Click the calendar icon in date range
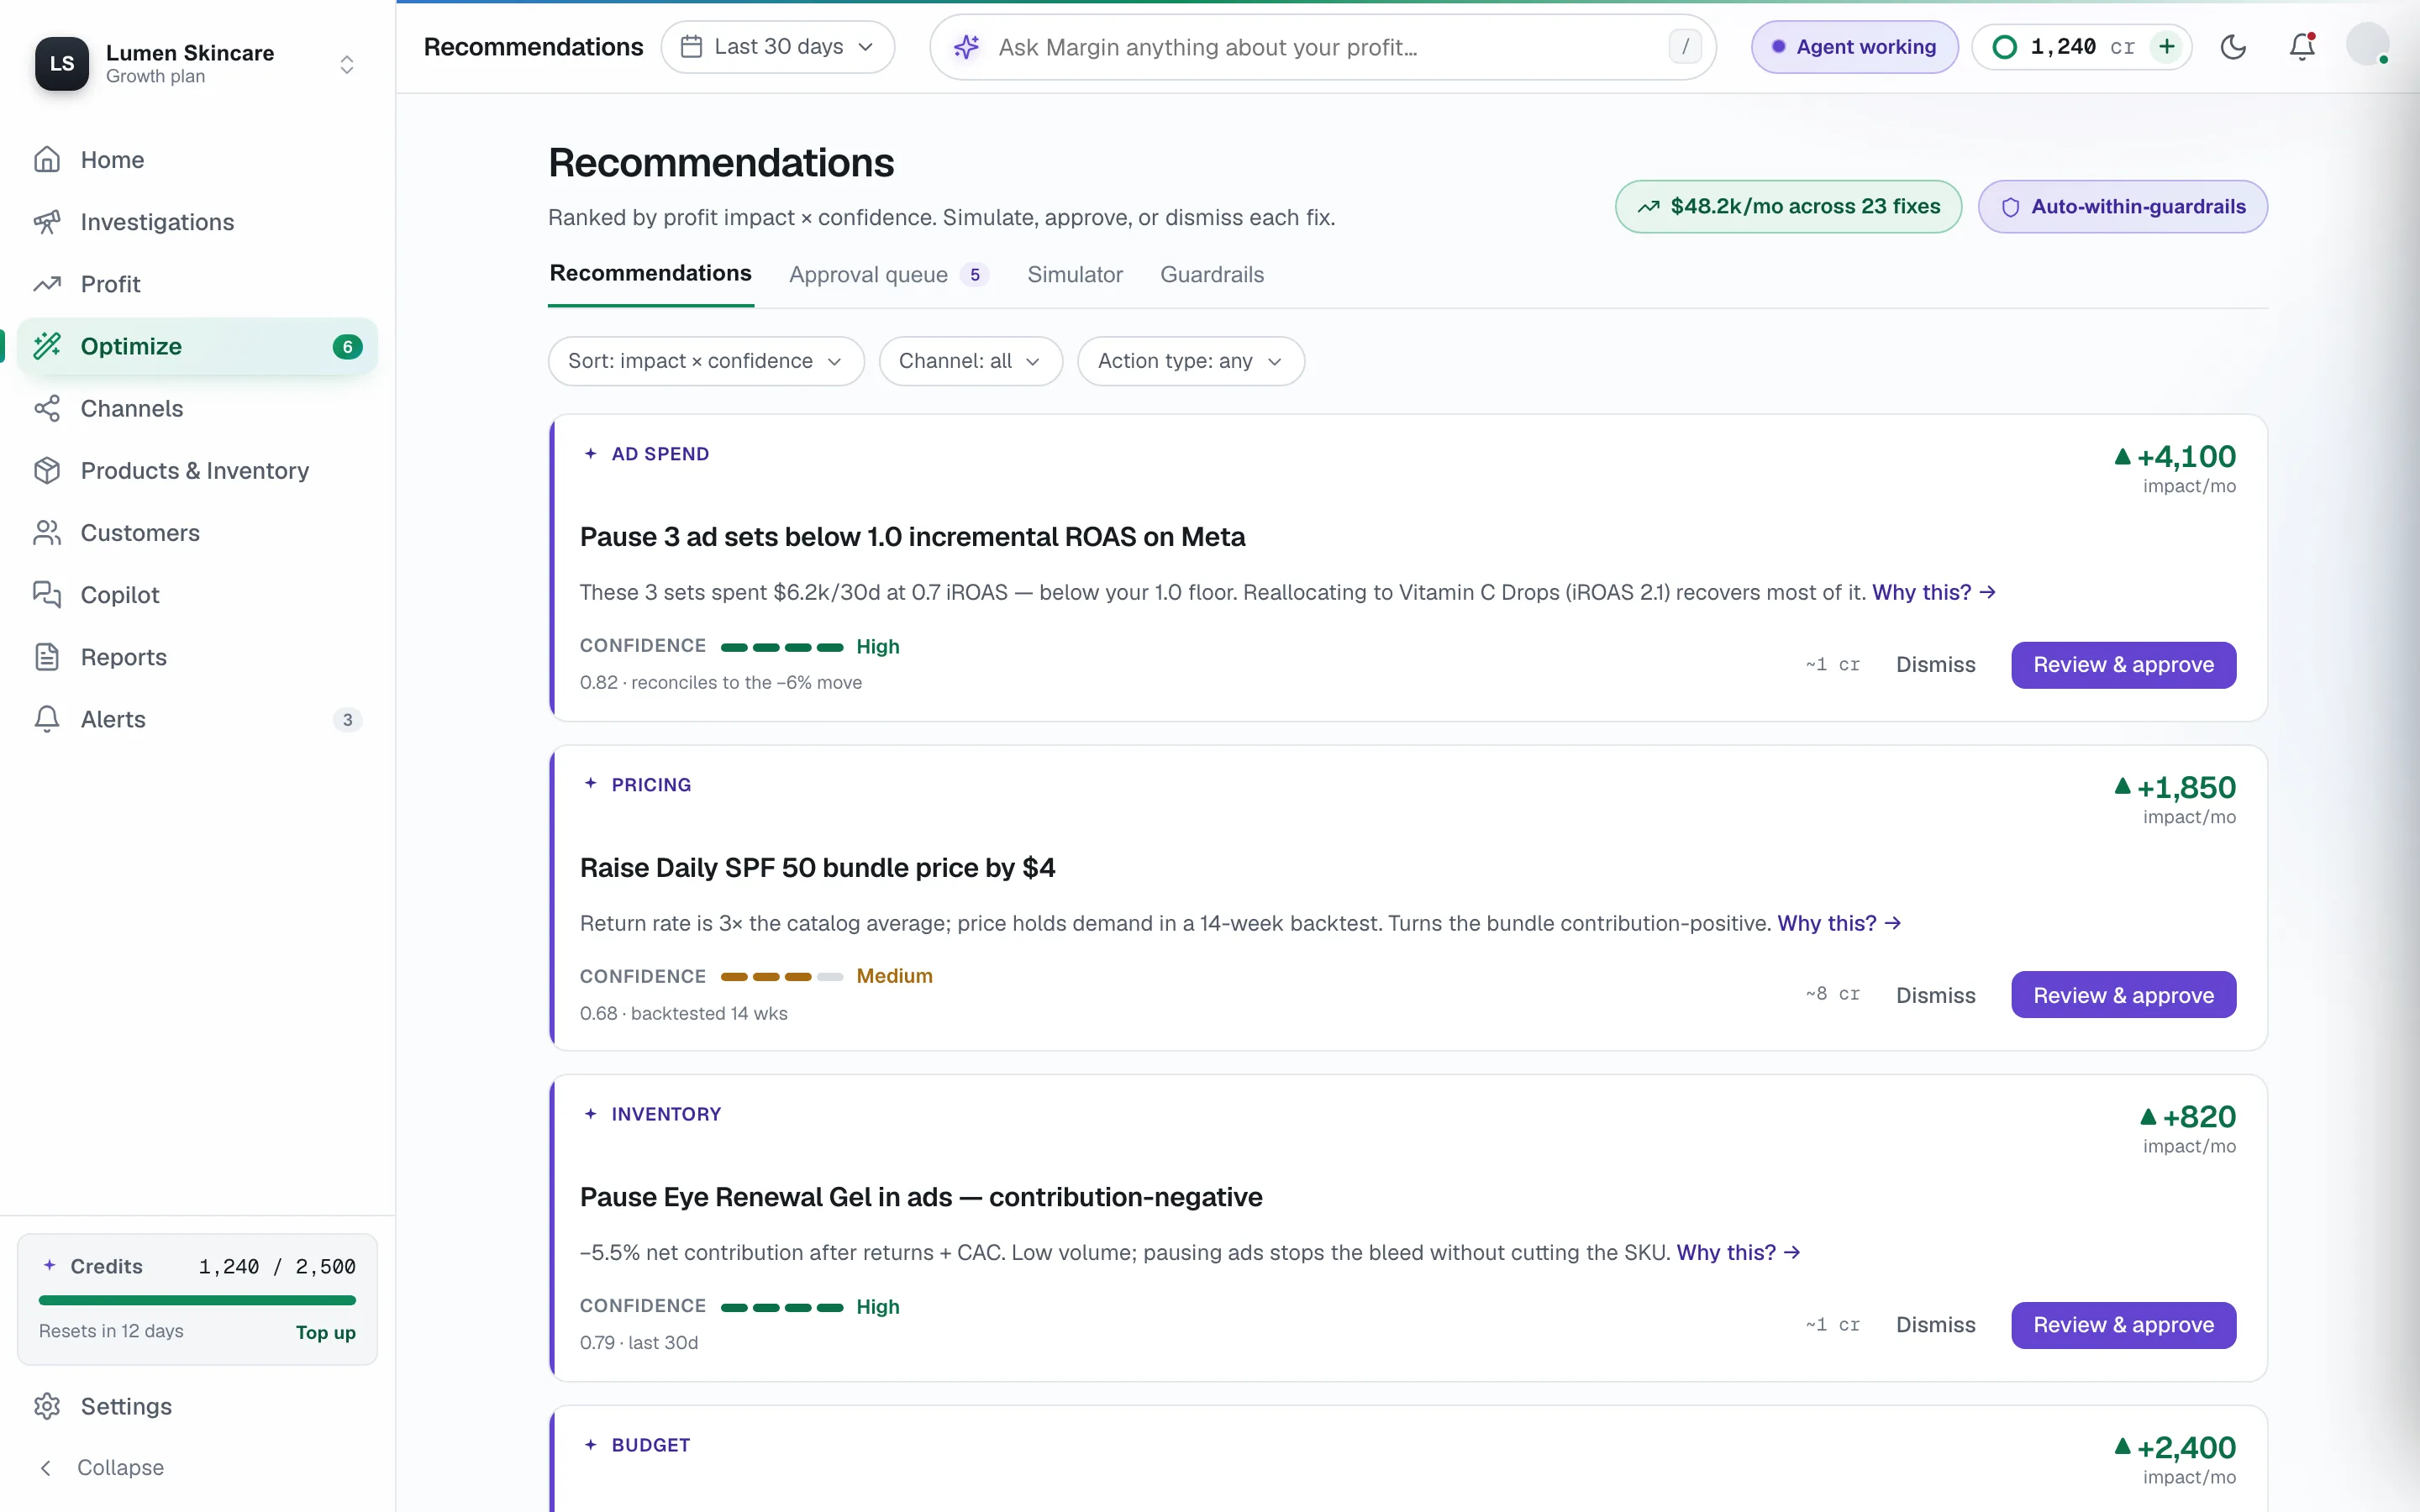The width and height of the screenshot is (2420, 1512). point(691,47)
